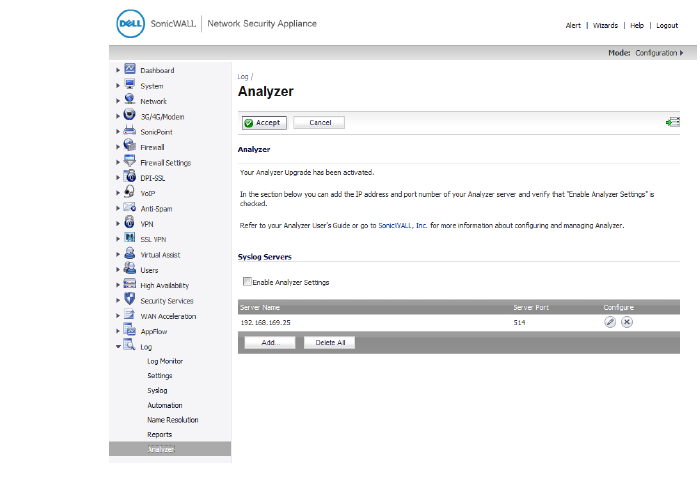
Task: Click the Anti-Spam envelope icon
Action: [129, 207]
